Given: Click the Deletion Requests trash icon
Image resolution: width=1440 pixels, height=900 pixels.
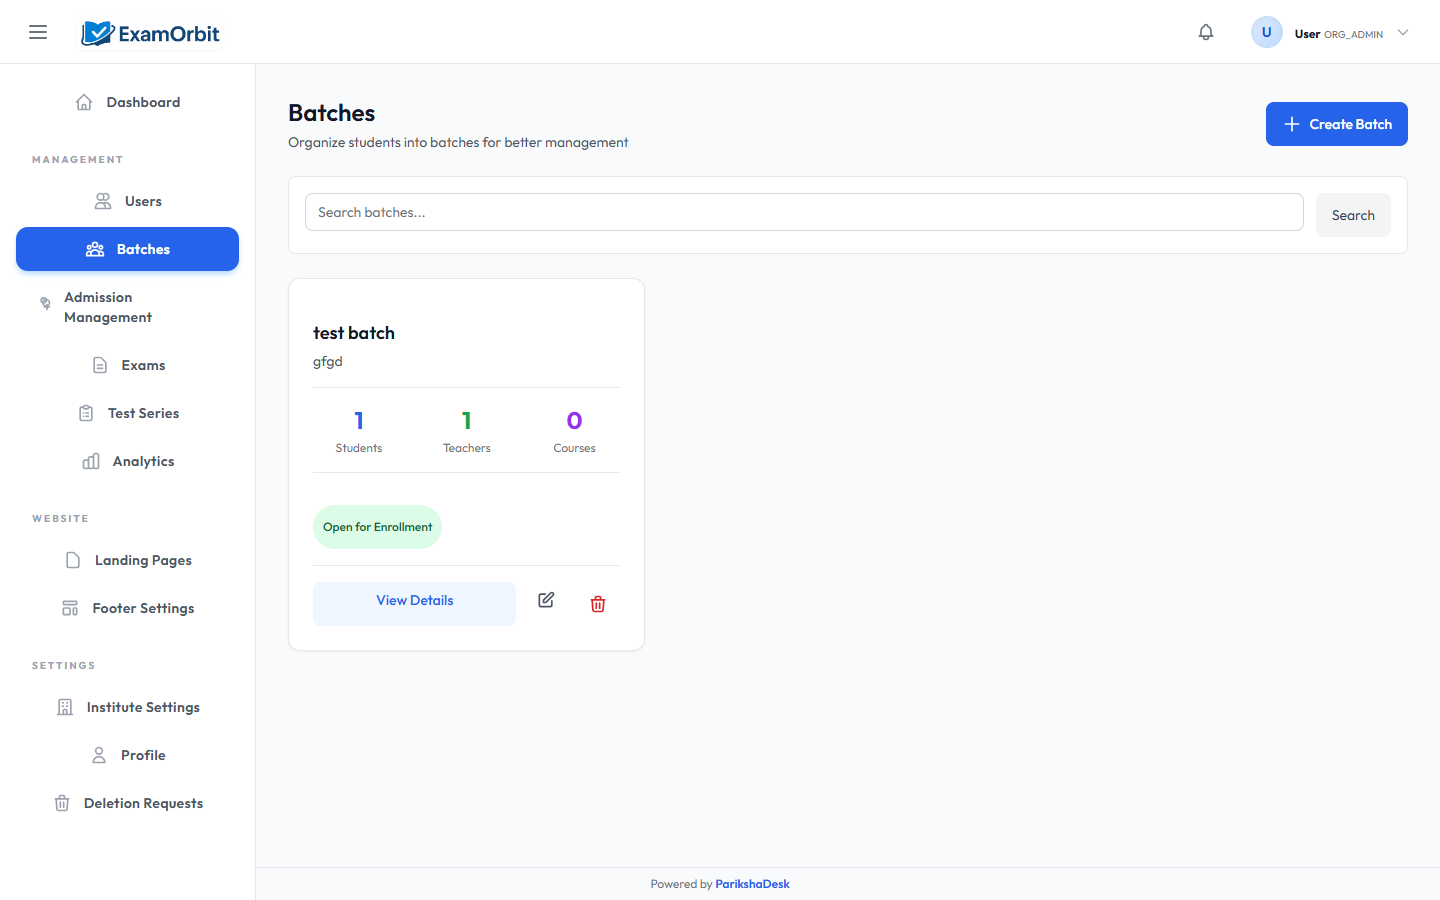Looking at the screenshot, I should click(62, 803).
